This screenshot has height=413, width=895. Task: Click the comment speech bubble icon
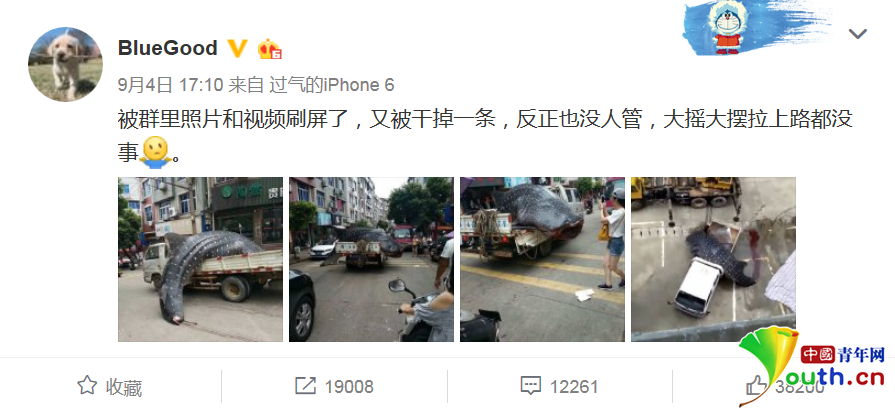(x=531, y=386)
